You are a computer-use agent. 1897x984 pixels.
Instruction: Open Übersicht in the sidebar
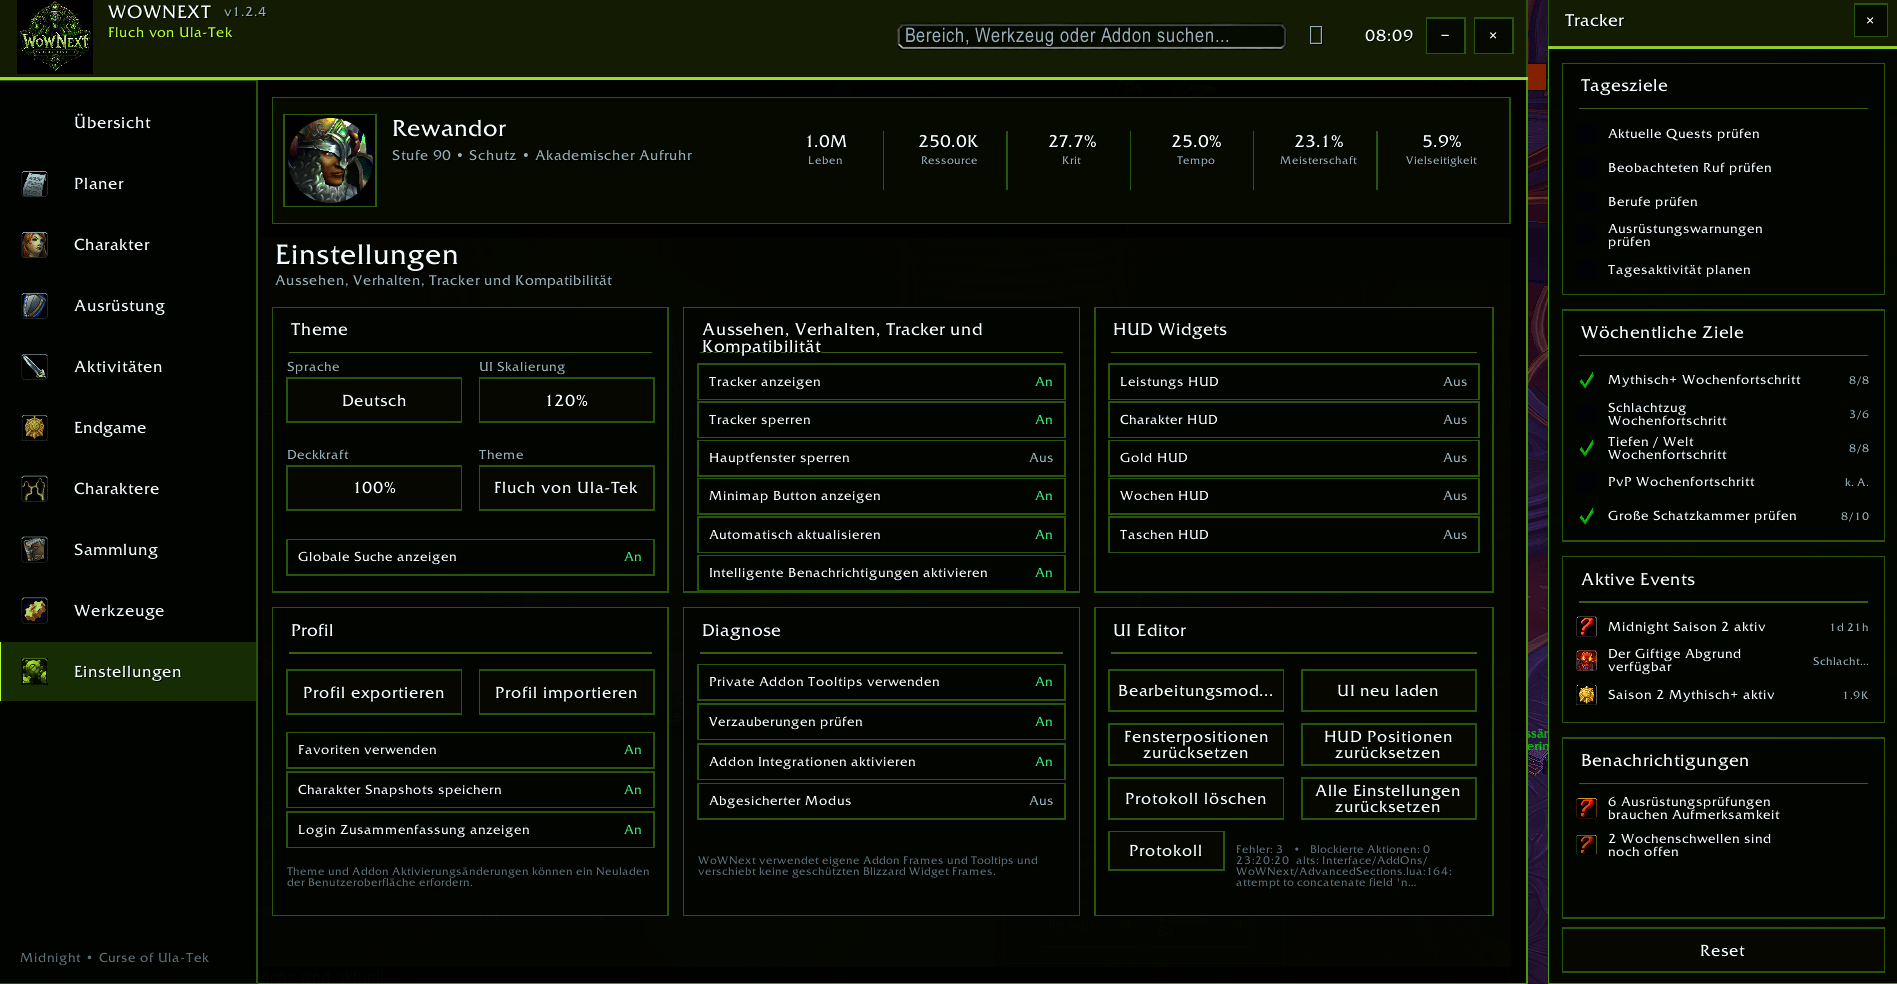coord(128,123)
